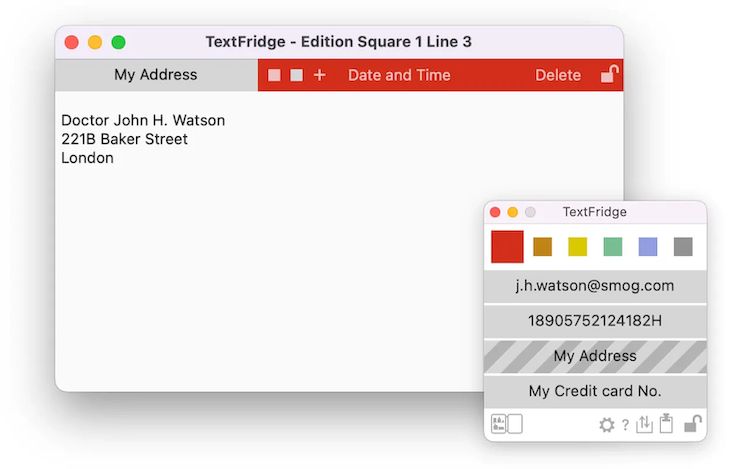Select the gray color square
Image resolution: width=750 pixels, height=469 pixels.
(x=683, y=247)
